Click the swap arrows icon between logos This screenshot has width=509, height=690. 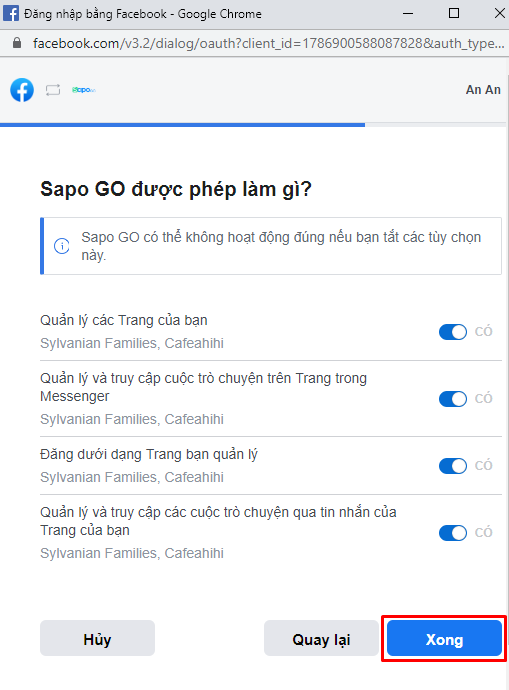click(53, 90)
